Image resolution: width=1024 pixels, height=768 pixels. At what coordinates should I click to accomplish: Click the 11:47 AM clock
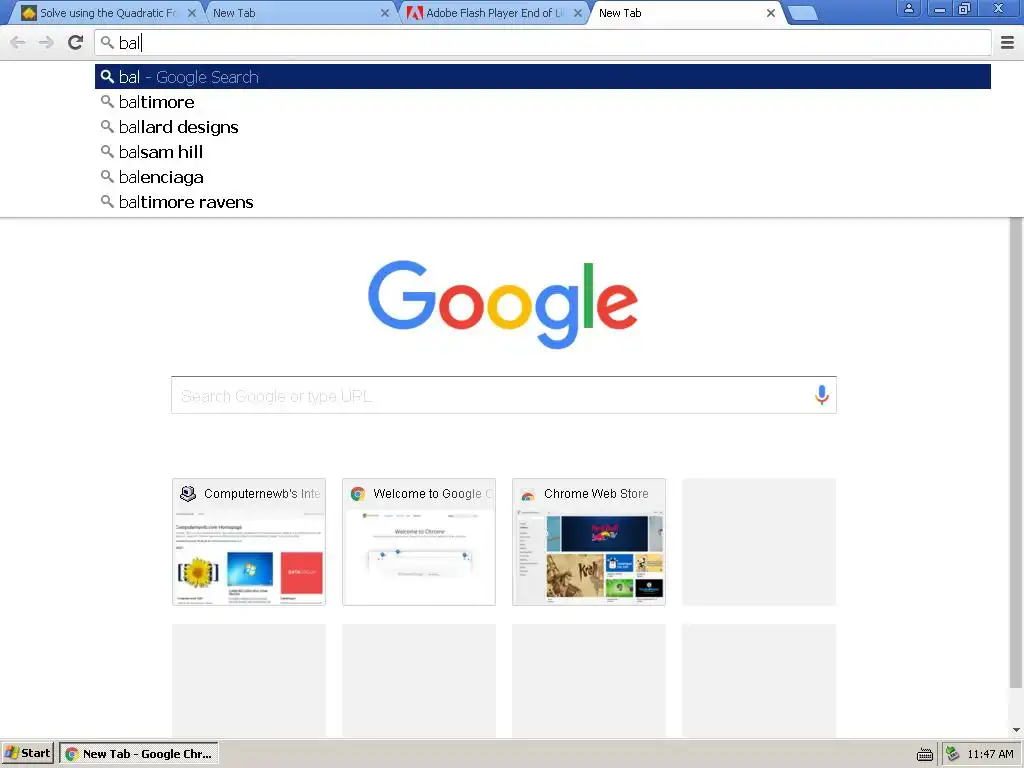pyautogui.click(x=990, y=754)
